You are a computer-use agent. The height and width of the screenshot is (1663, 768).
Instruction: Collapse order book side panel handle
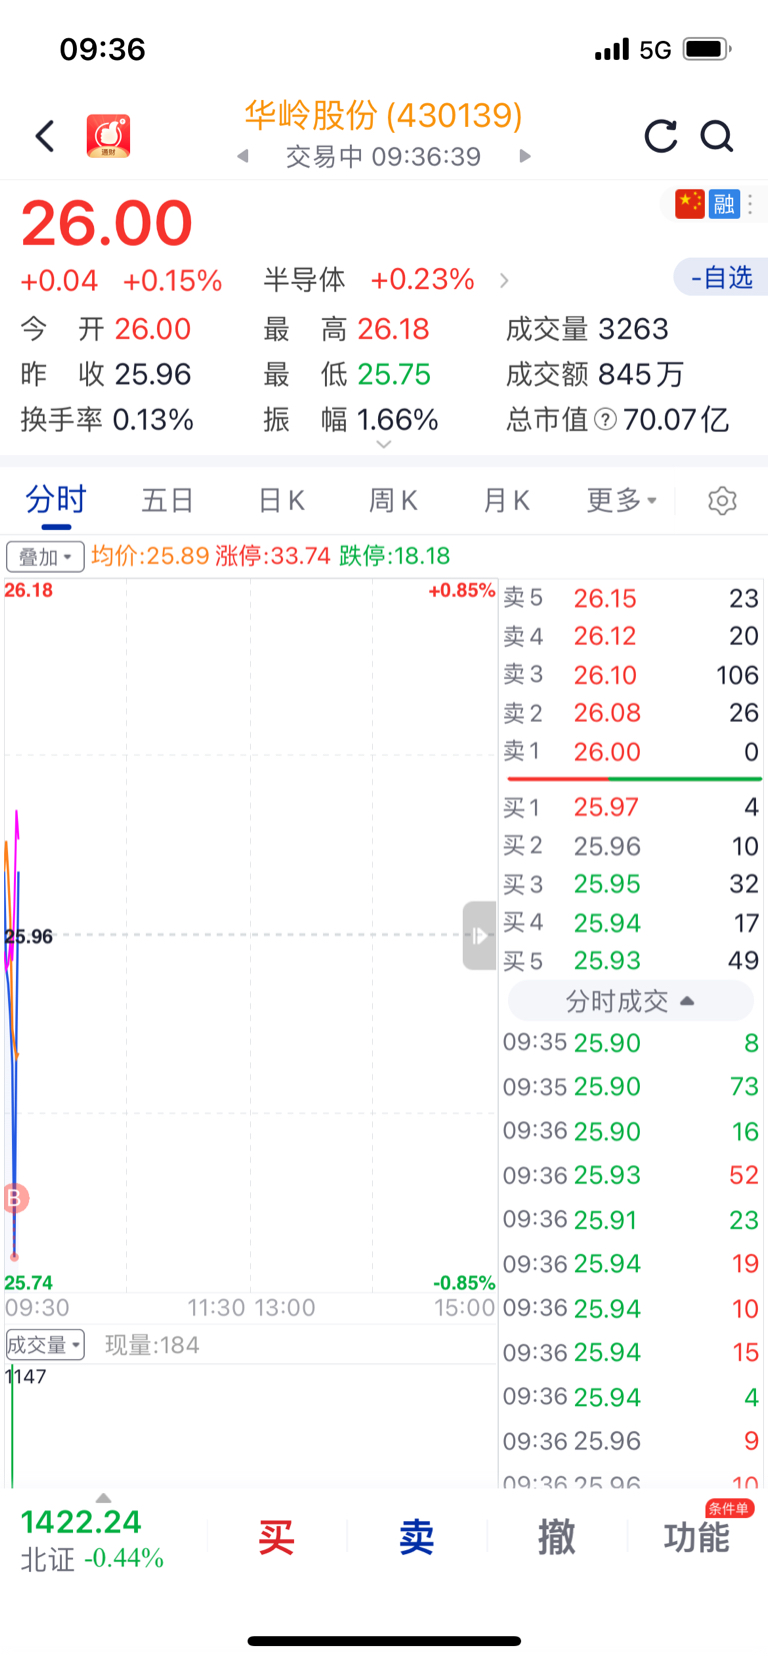[479, 936]
